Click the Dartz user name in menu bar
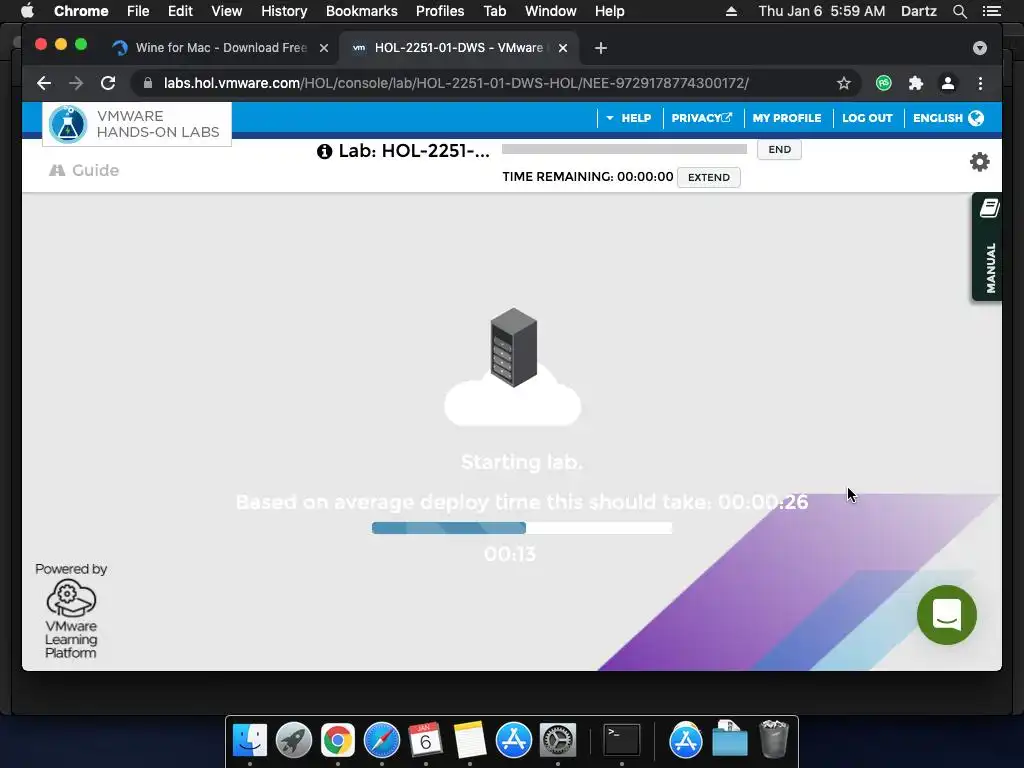This screenshot has height=768, width=1024. [x=918, y=11]
